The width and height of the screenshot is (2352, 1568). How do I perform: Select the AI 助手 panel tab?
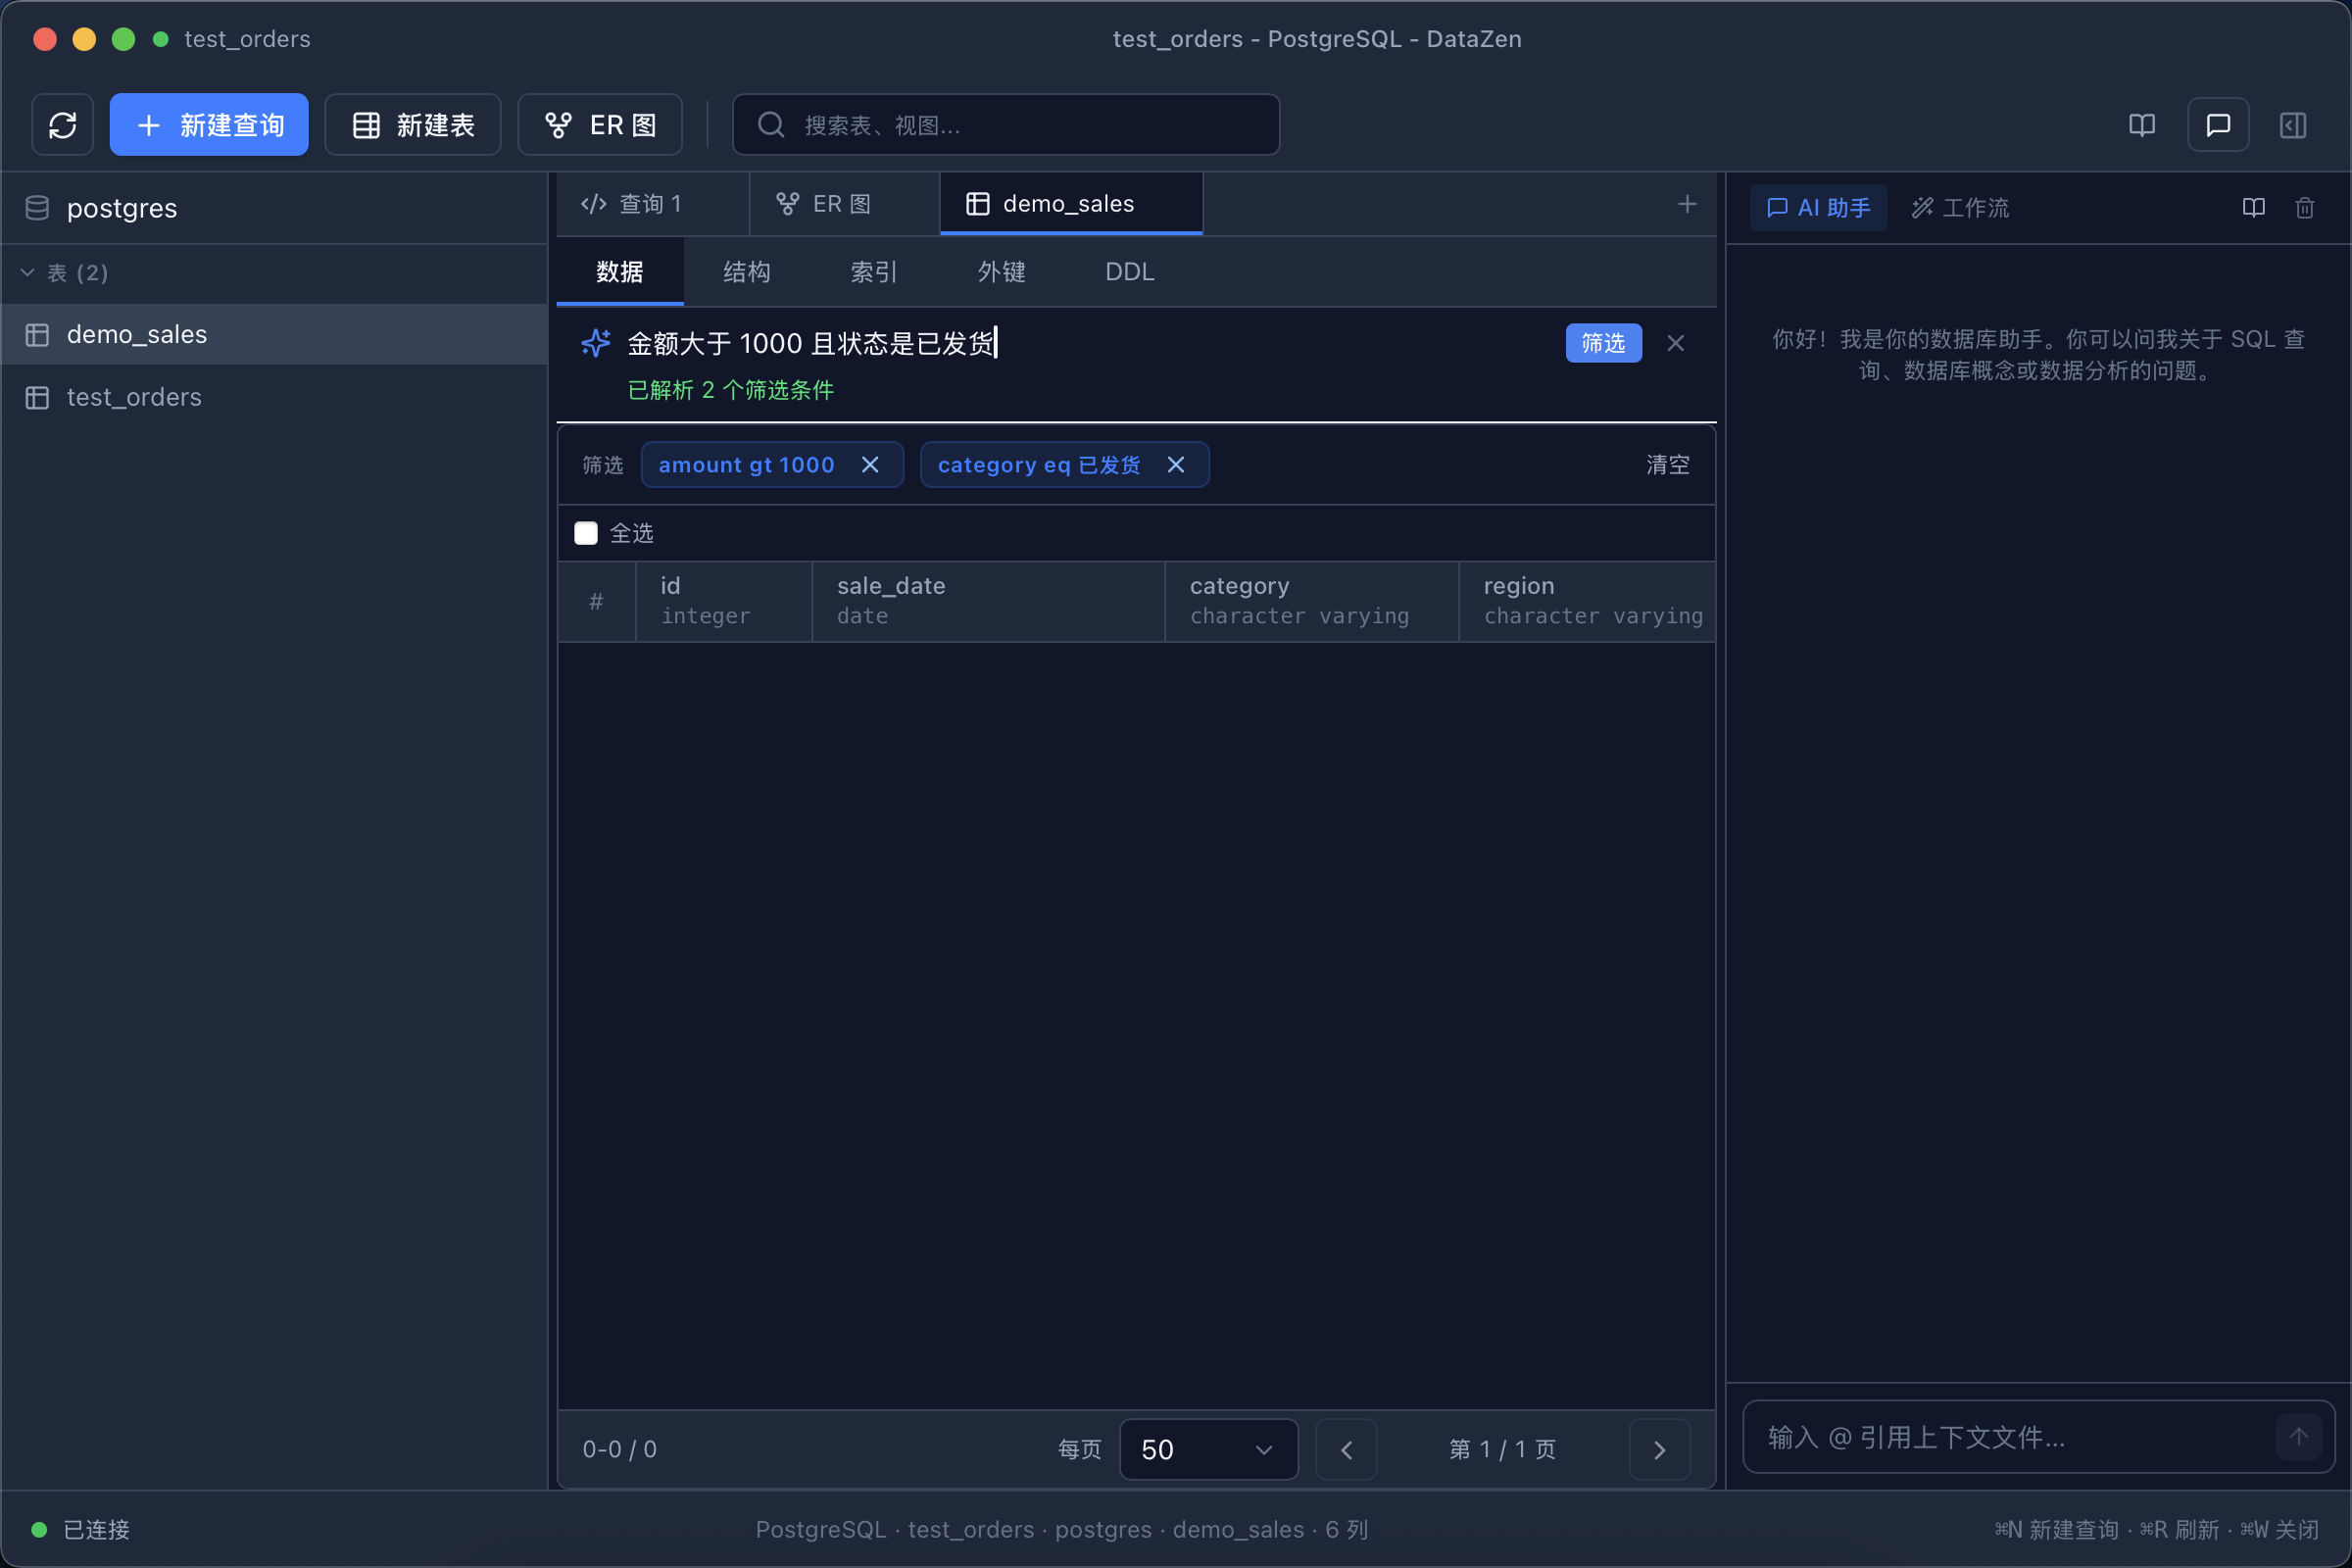pos(1818,208)
